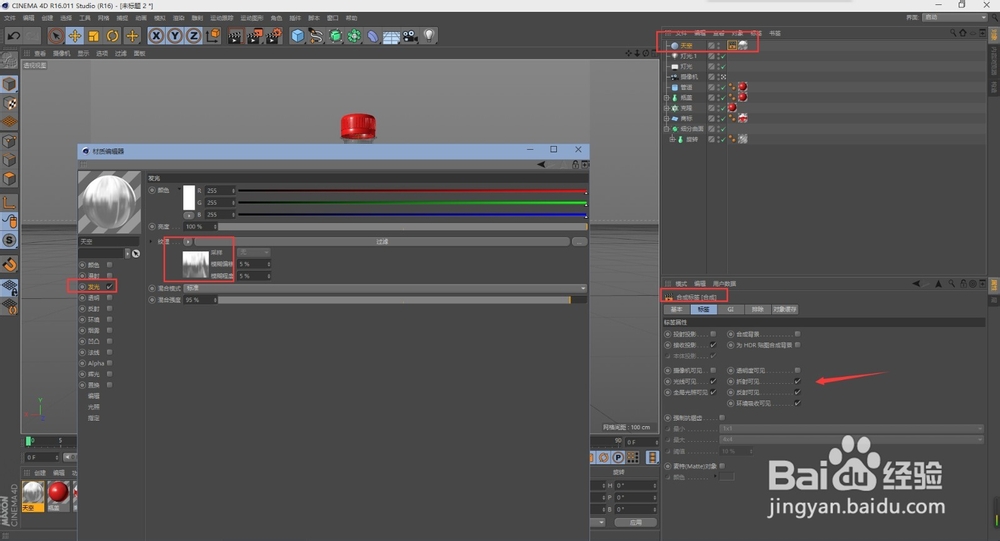Select the red material sphere thumbnail
Screen dimensions: 1000x541
(x=58, y=493)
